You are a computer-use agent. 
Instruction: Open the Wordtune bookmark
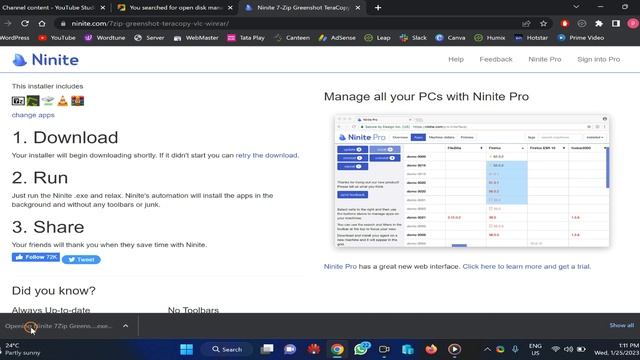[104, 38]
